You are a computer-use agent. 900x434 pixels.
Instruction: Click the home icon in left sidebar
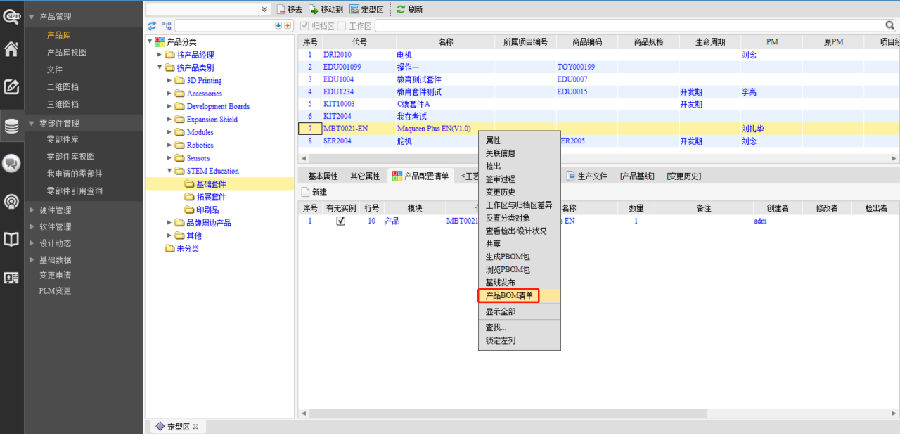[12, 48]
